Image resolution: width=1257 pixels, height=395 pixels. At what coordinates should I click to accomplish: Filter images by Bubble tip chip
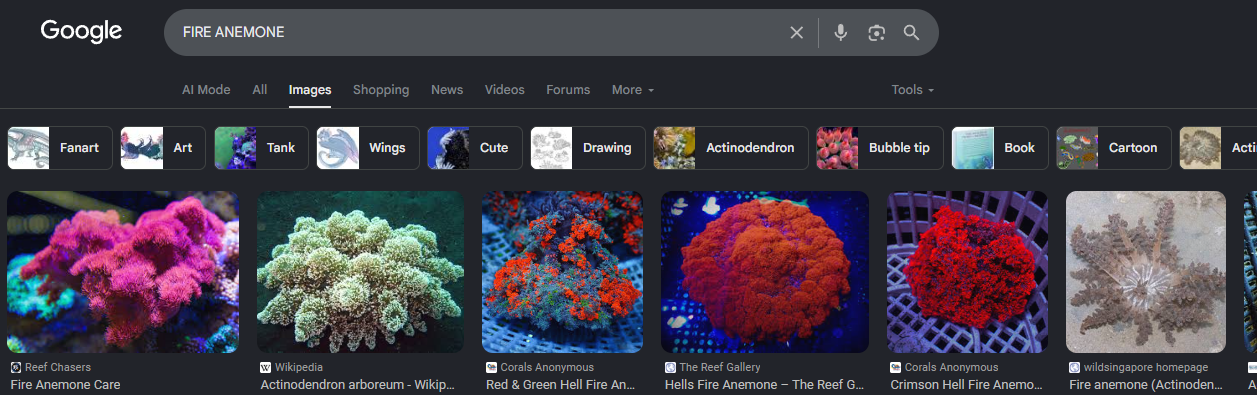pyautogui.click(x=879, y=148)
